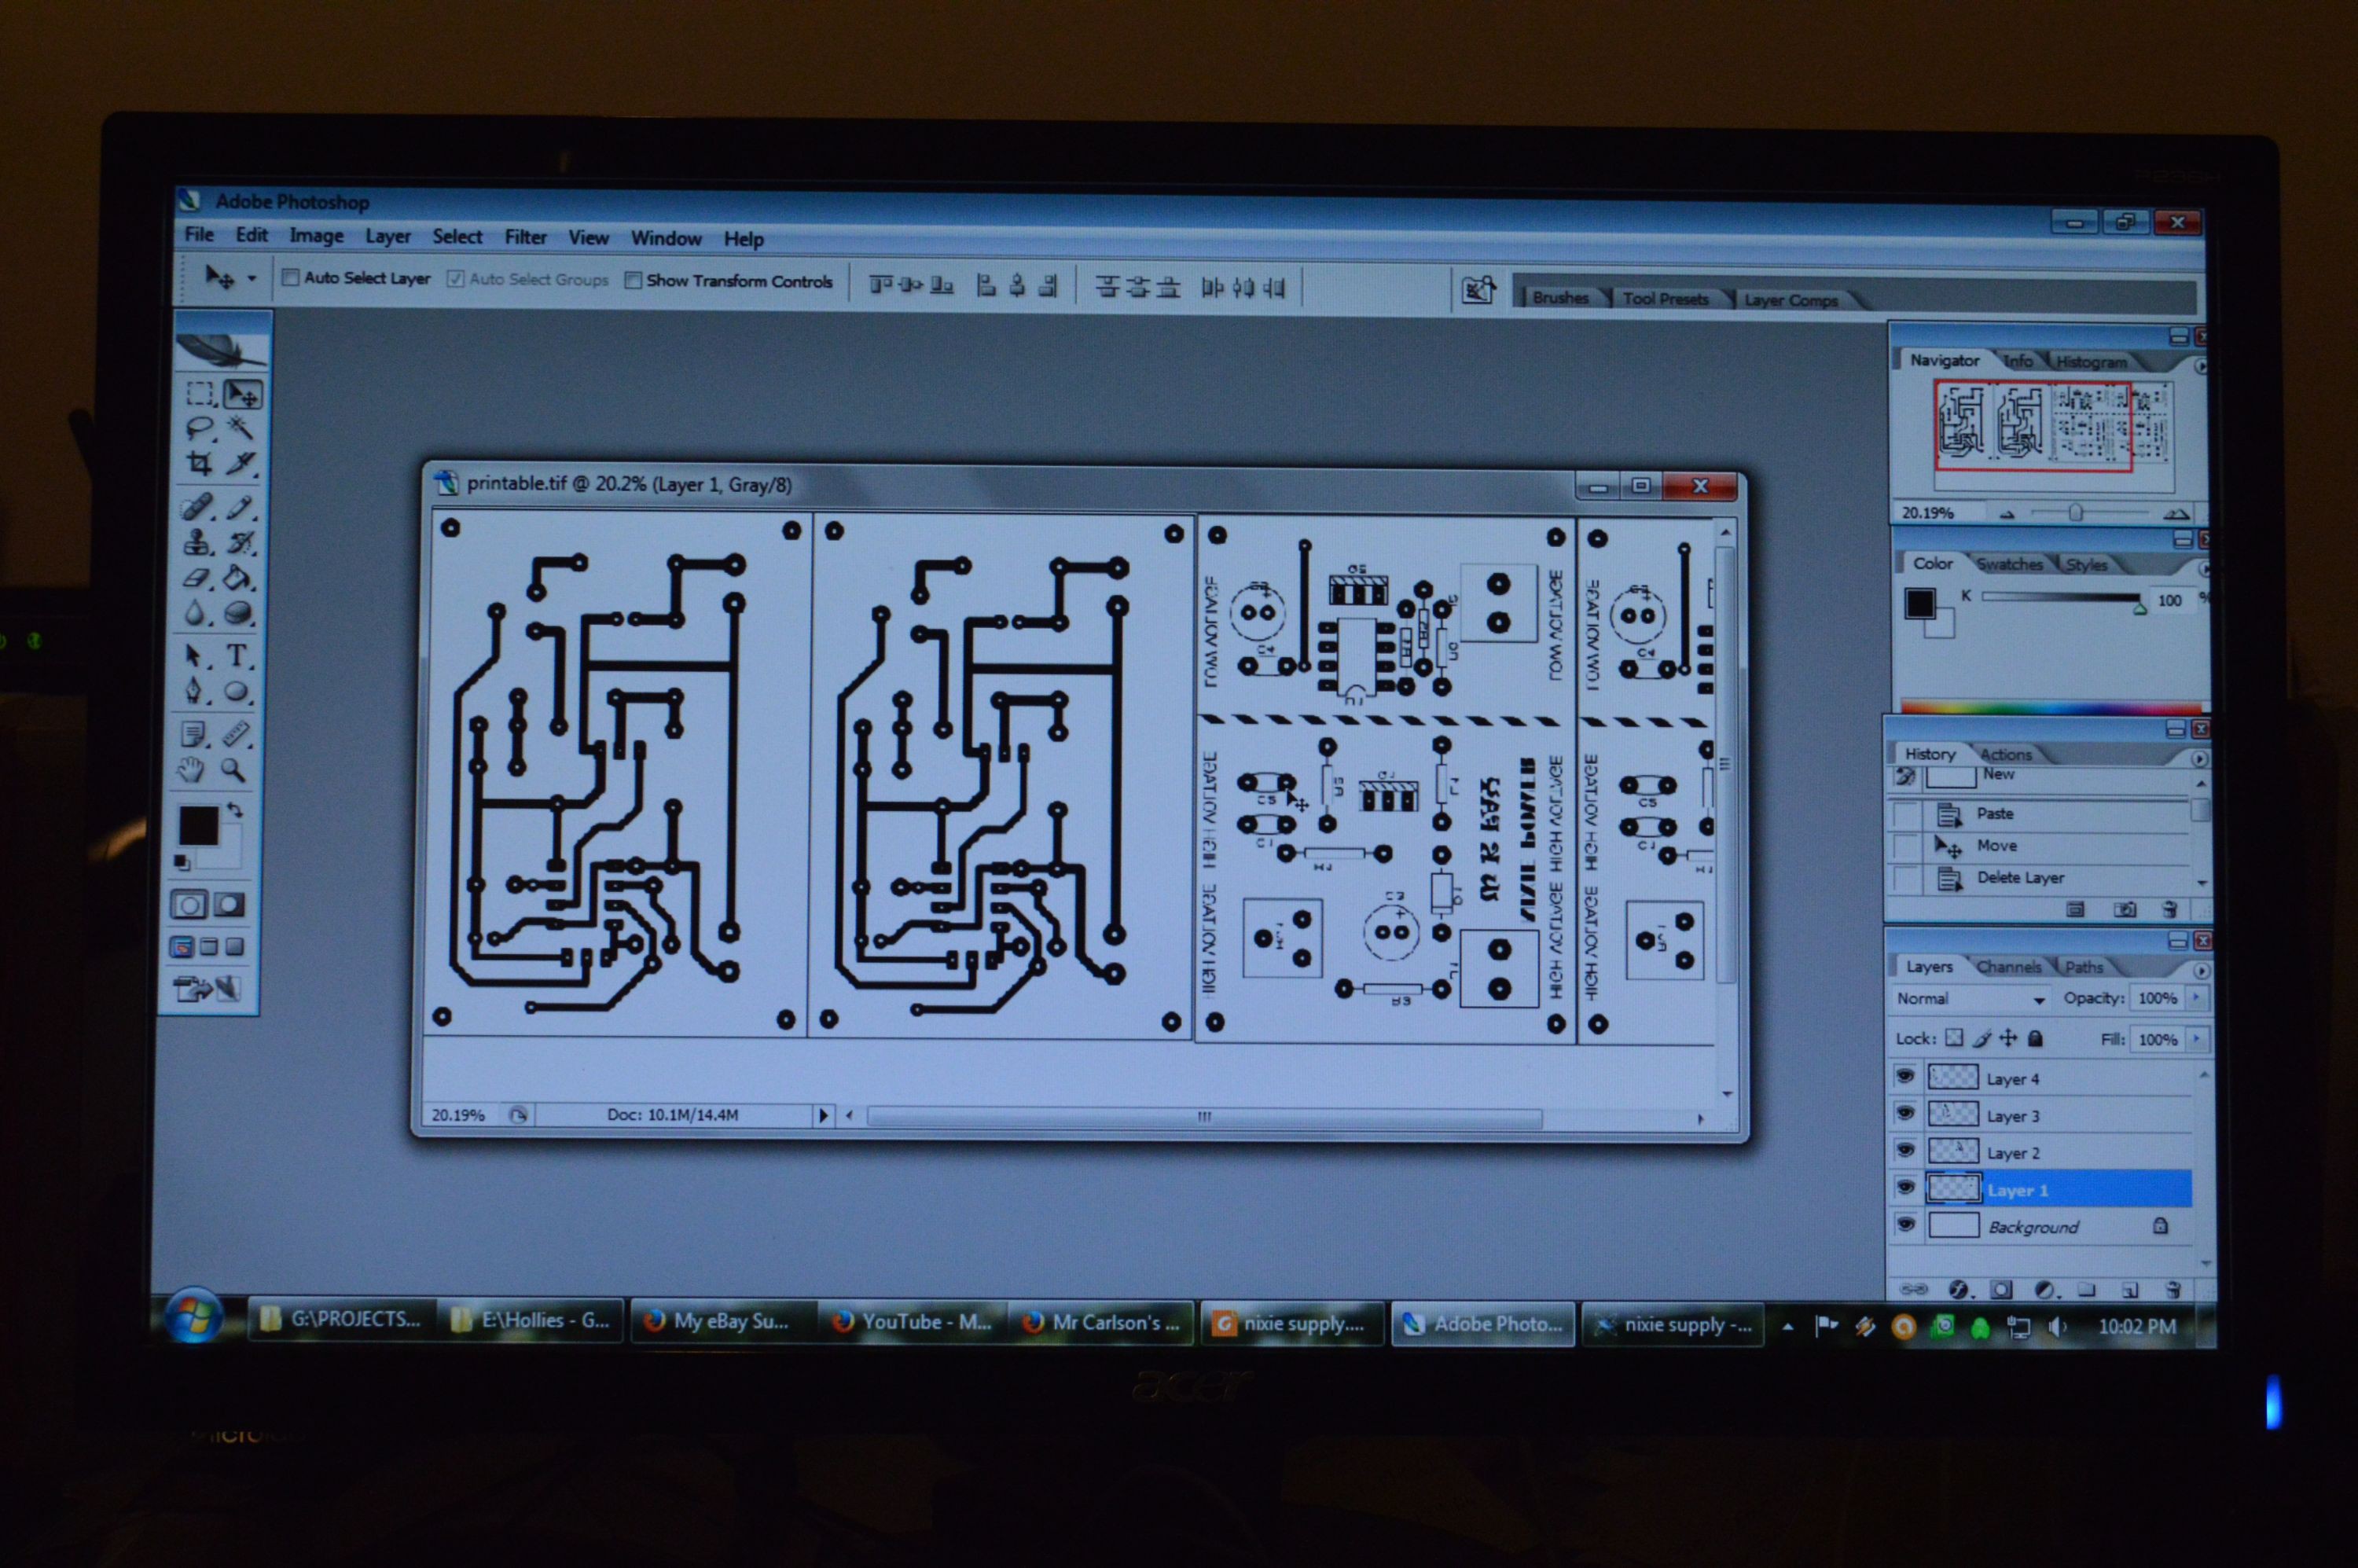Click Edit in ImageReady button

pyautogui.click(x=206, y=989)
